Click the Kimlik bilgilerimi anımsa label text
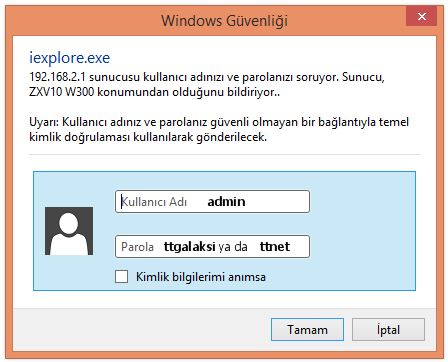 click(201, 277)
